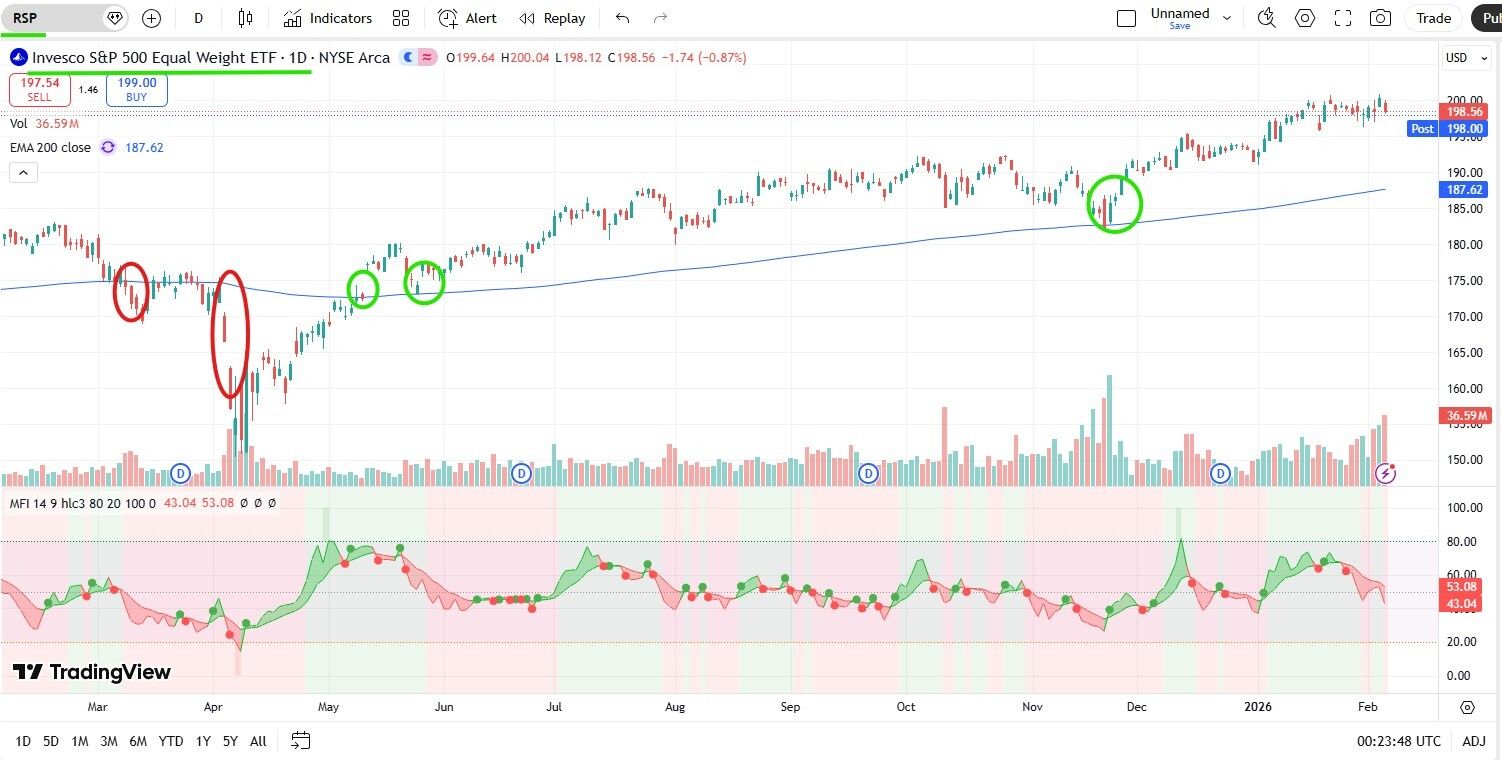Add a symbol with the plus icon
This screenshot has width=1502, height=760.
(151, 18)
